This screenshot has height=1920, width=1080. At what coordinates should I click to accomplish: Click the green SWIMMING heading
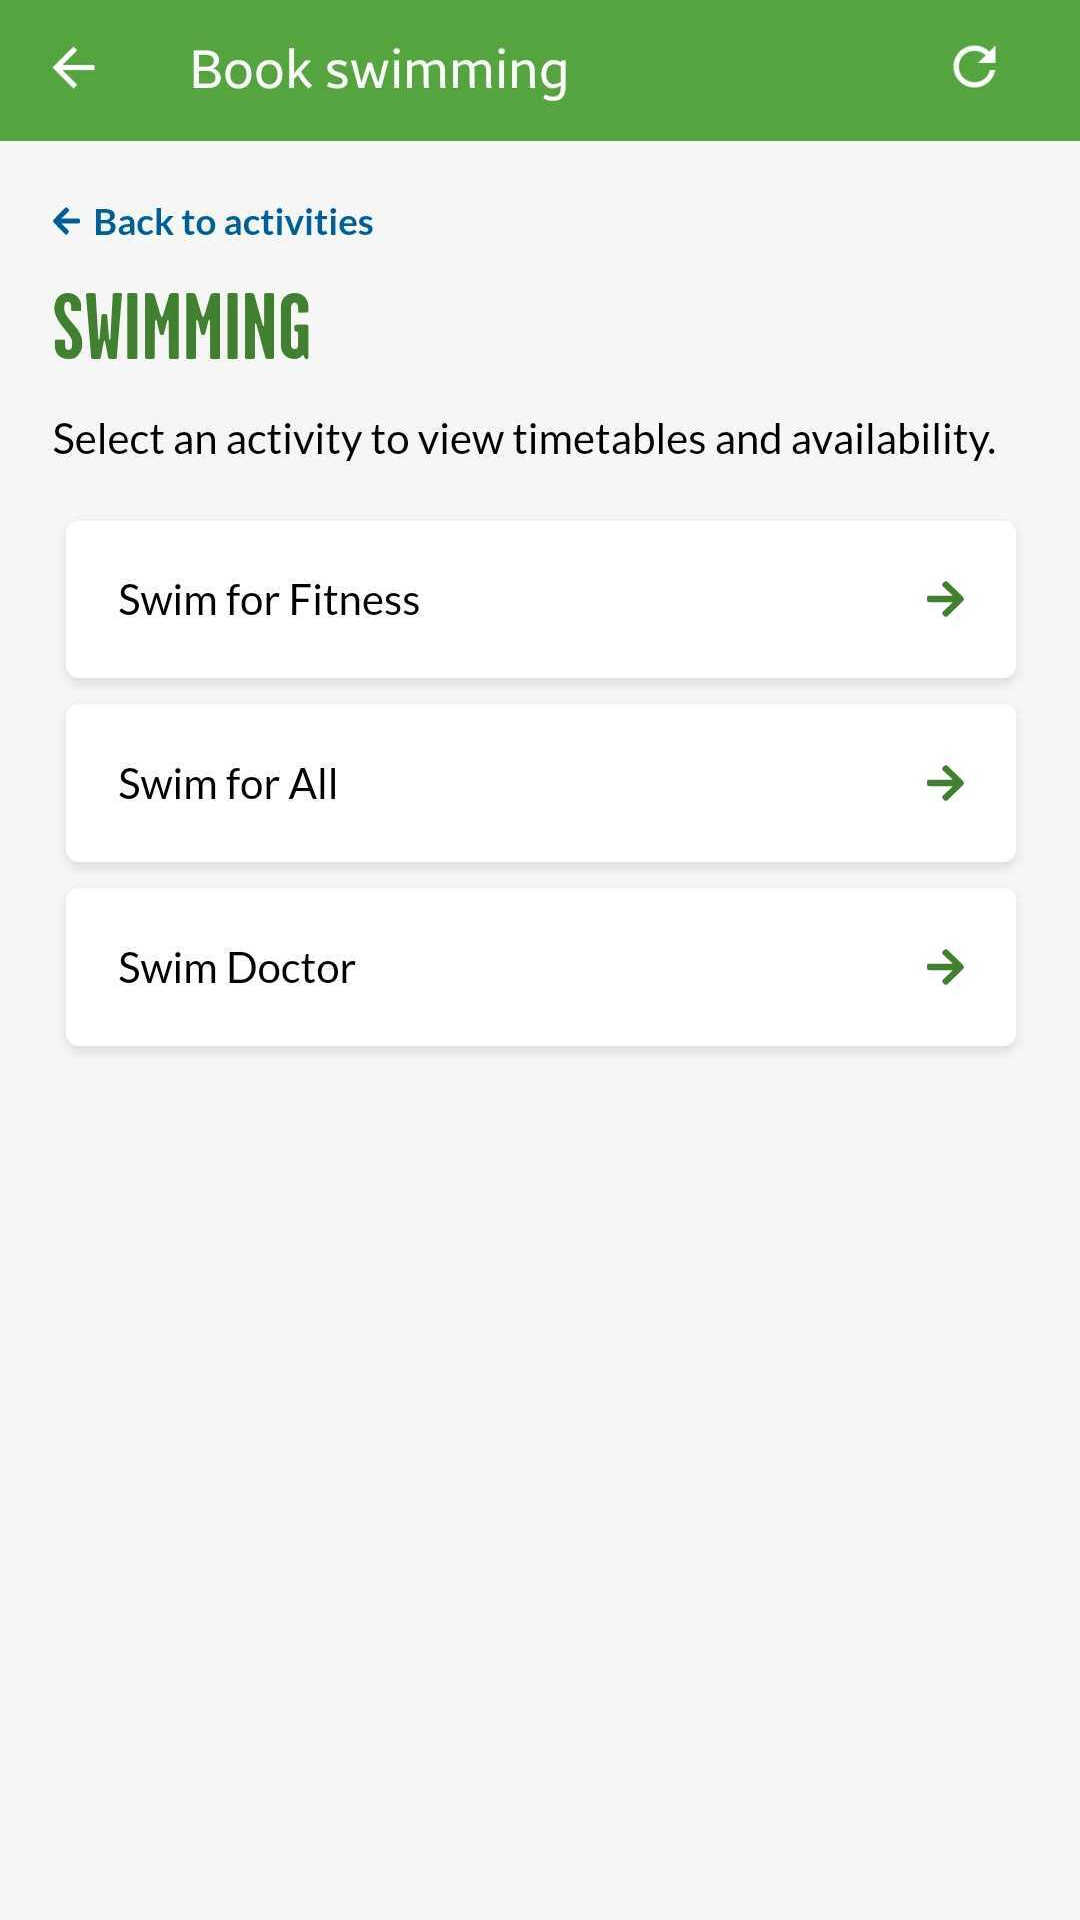coord(182,326)
